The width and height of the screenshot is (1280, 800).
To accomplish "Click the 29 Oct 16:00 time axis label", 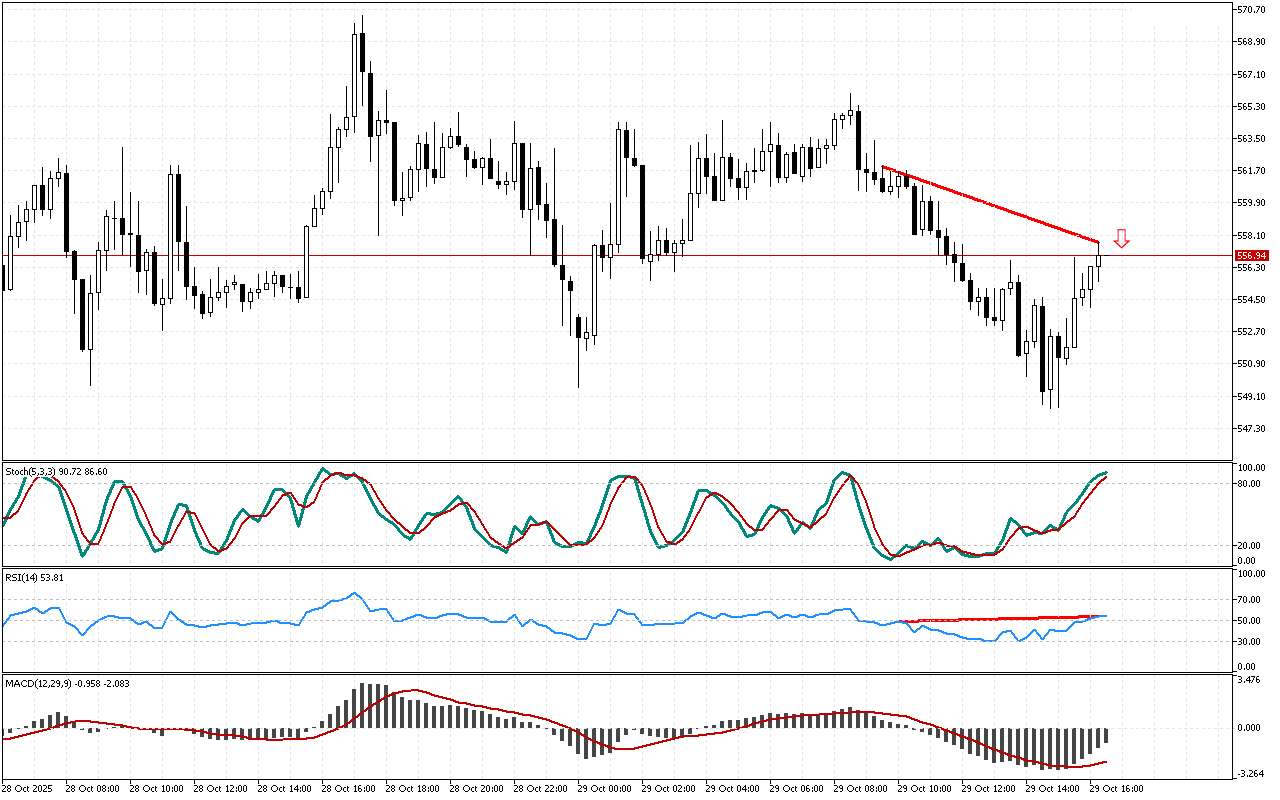I will tap(1118, 789).
